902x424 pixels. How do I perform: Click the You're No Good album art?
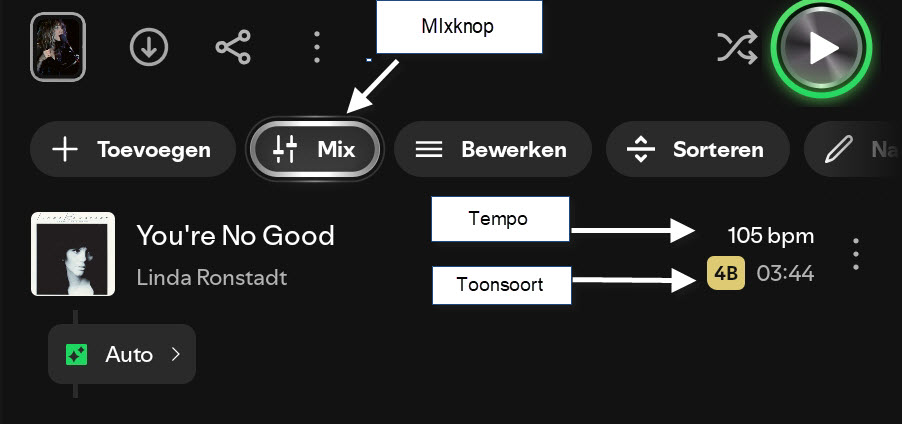pos(73,253)
